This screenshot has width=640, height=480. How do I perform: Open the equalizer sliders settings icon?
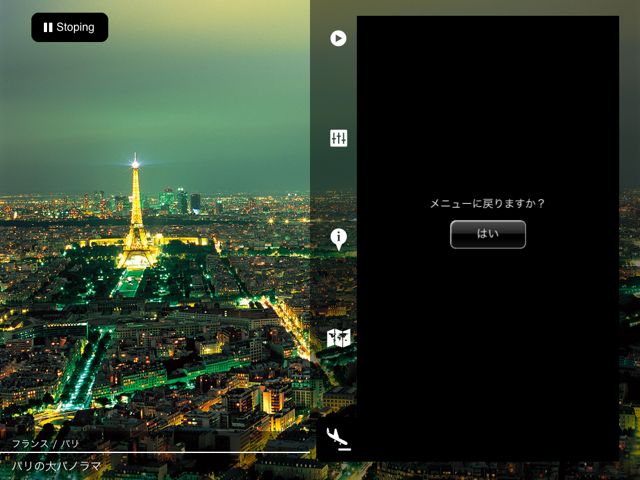tap(338, 138)
